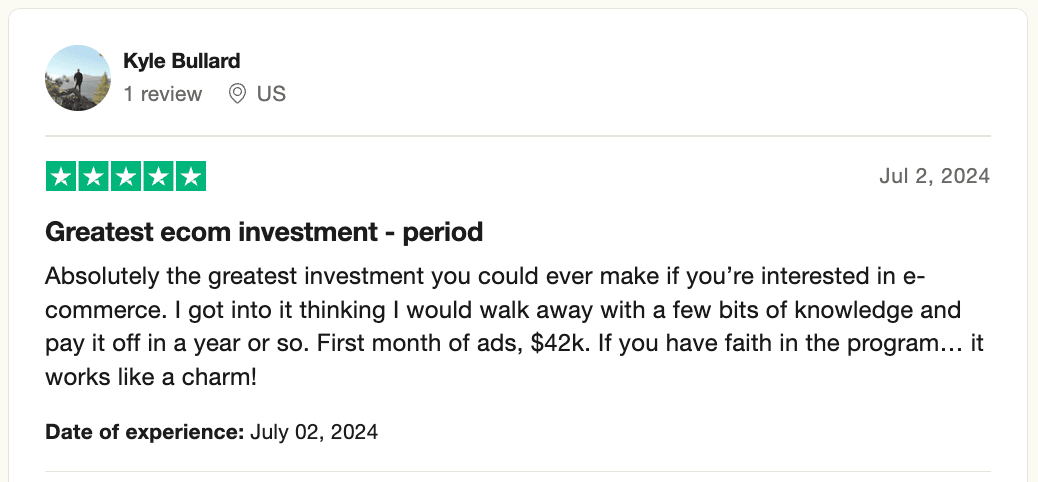Select the fifth and last rating star
This screenshot has width=1038, height=482.
click(x=190, y=177)
